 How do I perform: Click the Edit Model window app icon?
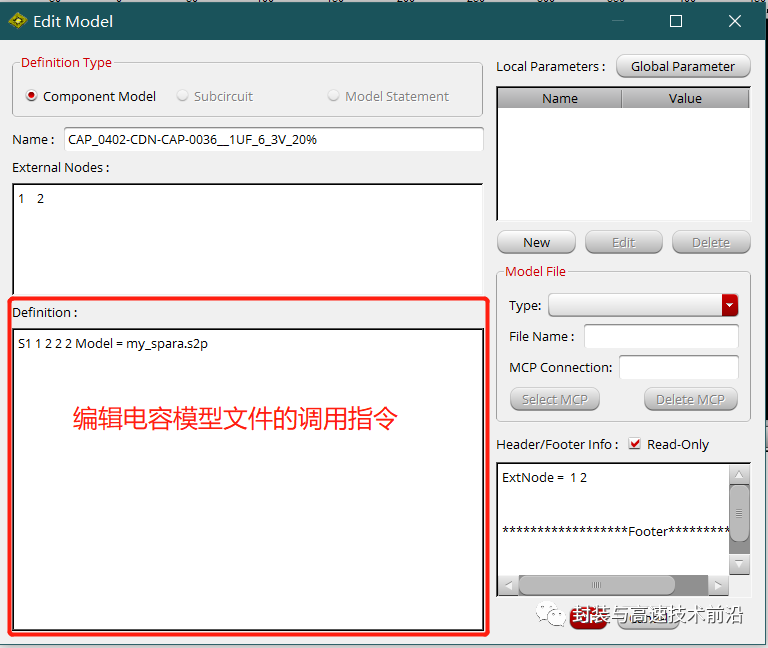pos(18,21)
